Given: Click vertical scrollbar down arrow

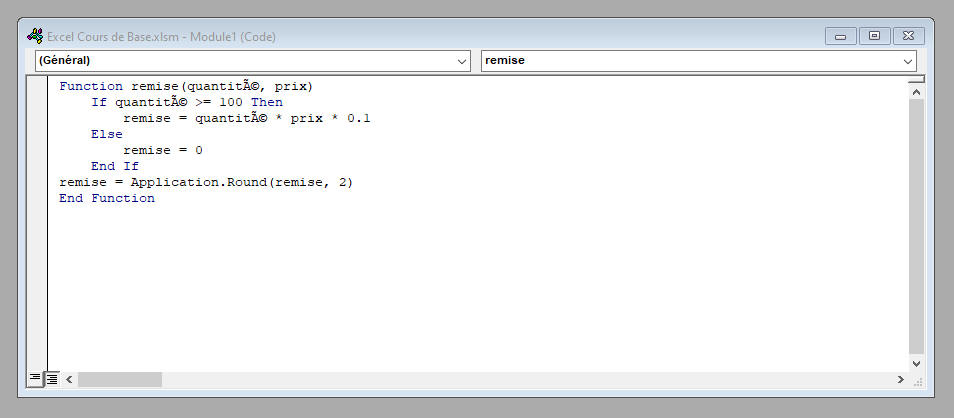Looking at the screenshot, I should (x=916, y=363).
